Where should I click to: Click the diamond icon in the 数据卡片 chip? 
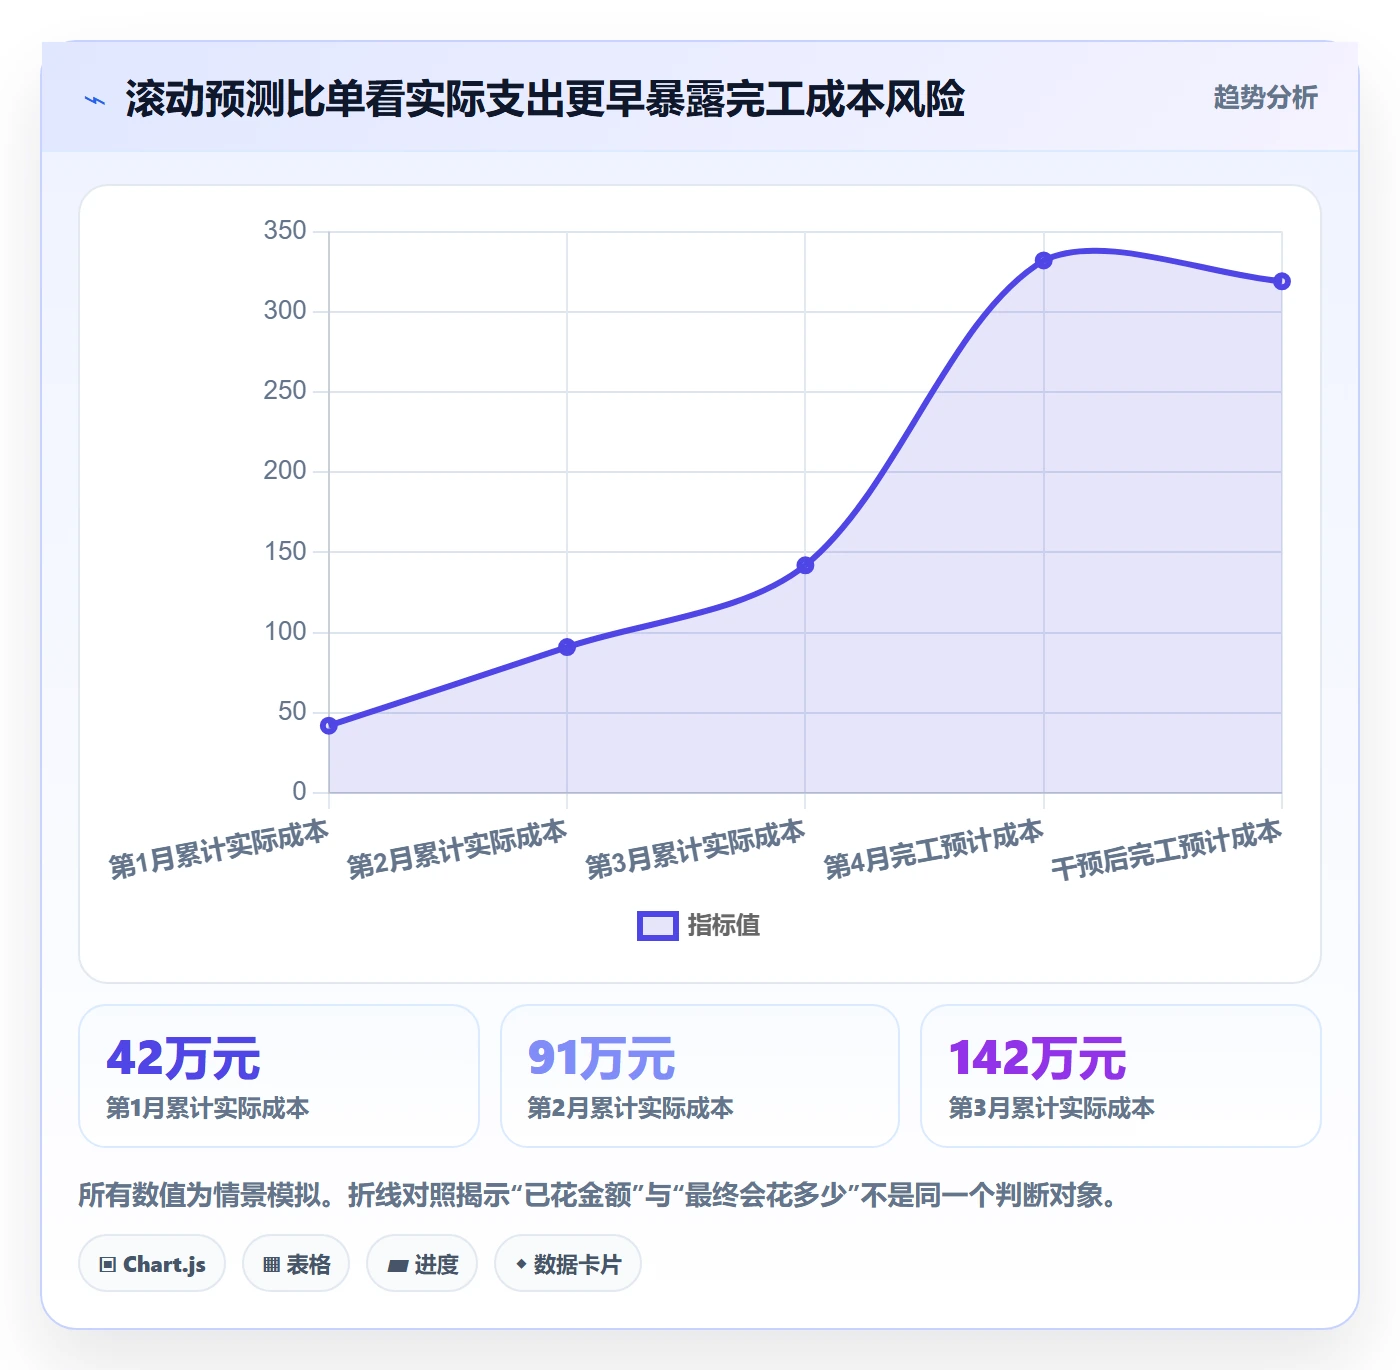(x=521, y=1264)
